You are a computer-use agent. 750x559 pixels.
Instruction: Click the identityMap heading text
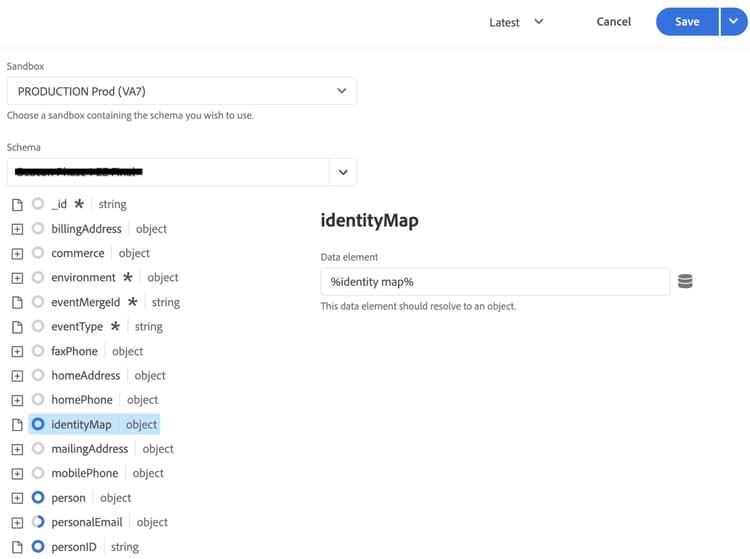pos(369,220)
